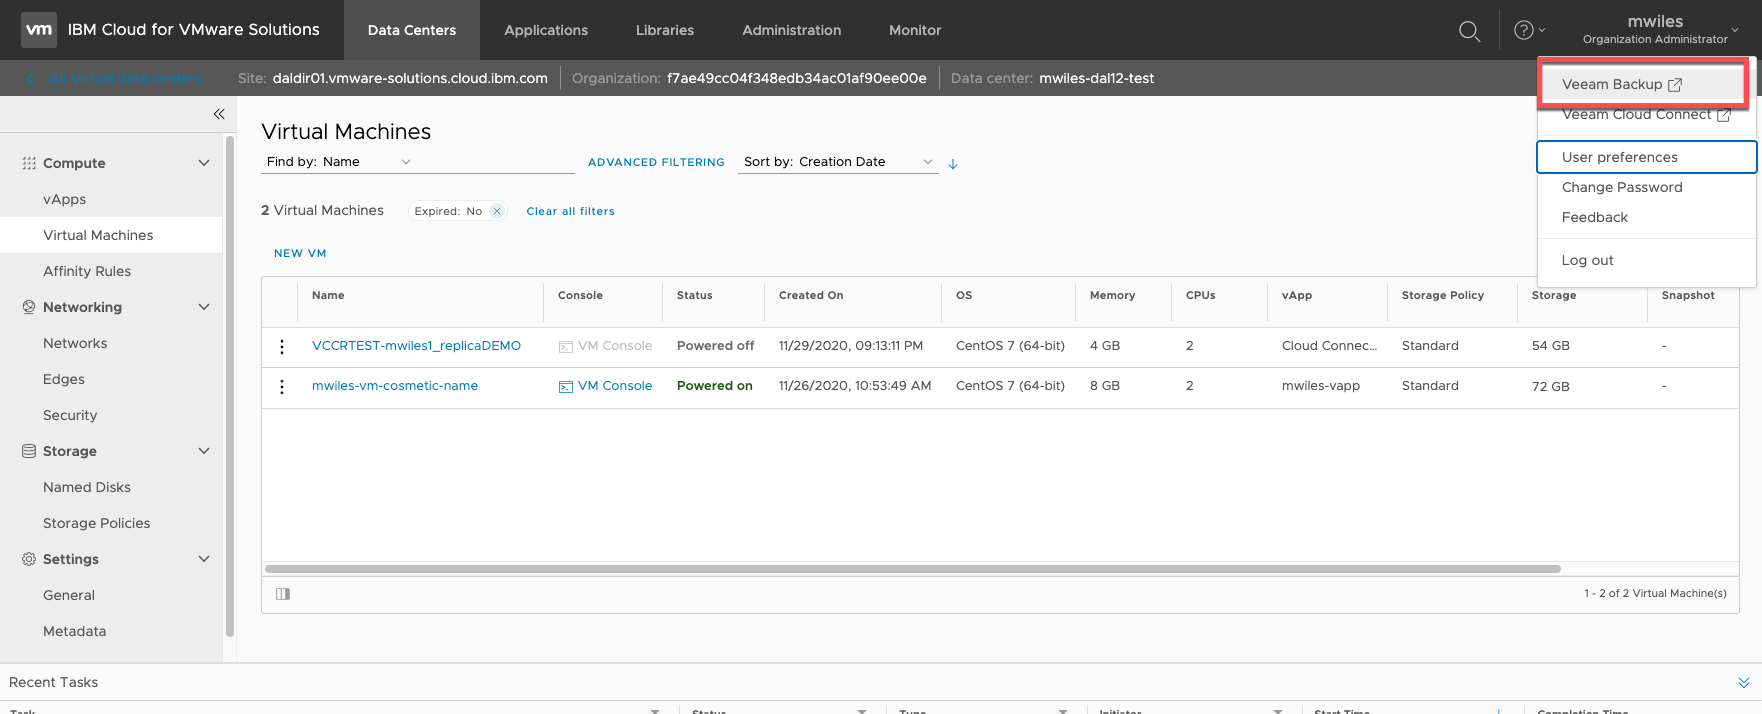Open Storage Policies in the sidebar
Image resolution: width=1762 pixels, height=714 pixels.
[96, 523]
